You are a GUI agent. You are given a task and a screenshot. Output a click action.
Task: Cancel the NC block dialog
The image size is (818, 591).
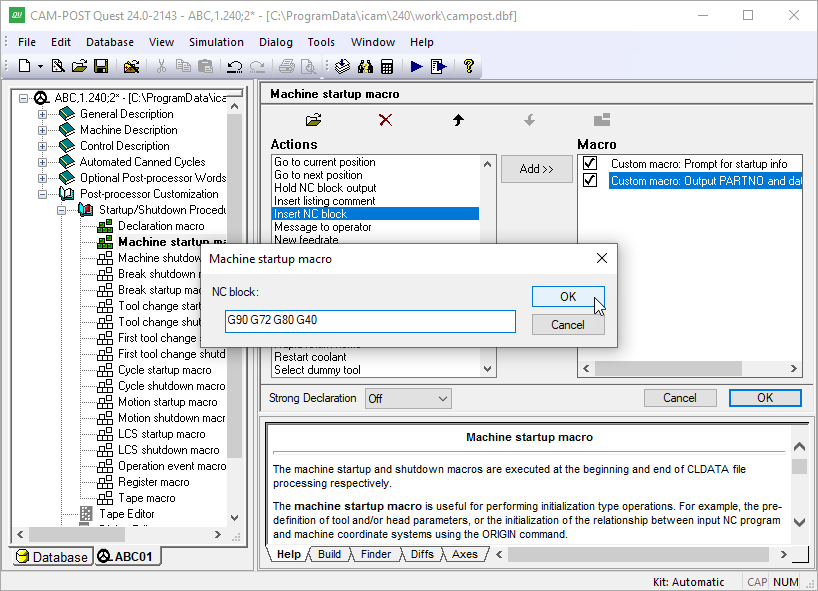click(x=568, y=325)
